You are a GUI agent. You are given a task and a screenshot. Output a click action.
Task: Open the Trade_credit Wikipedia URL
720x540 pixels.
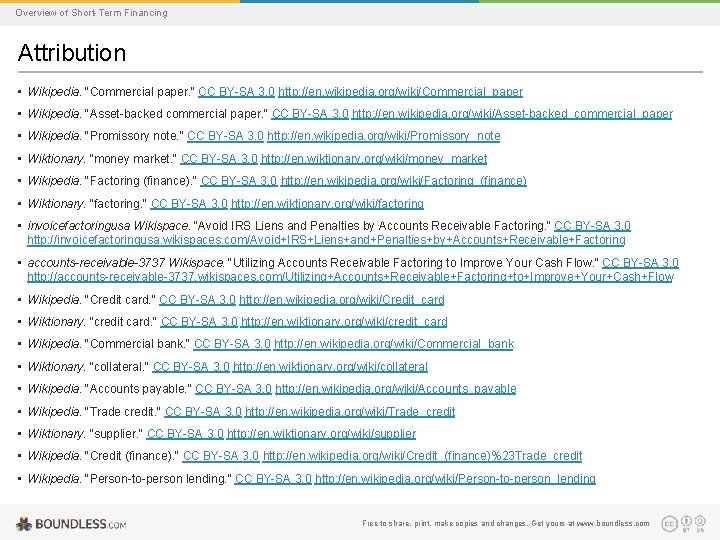click(x=350, y=412)
